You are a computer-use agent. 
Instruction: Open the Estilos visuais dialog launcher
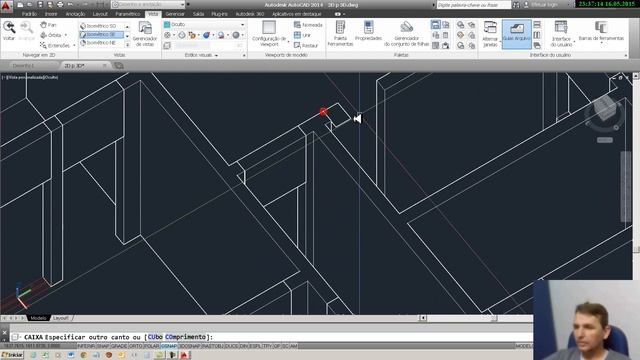(x=244, y=55)
